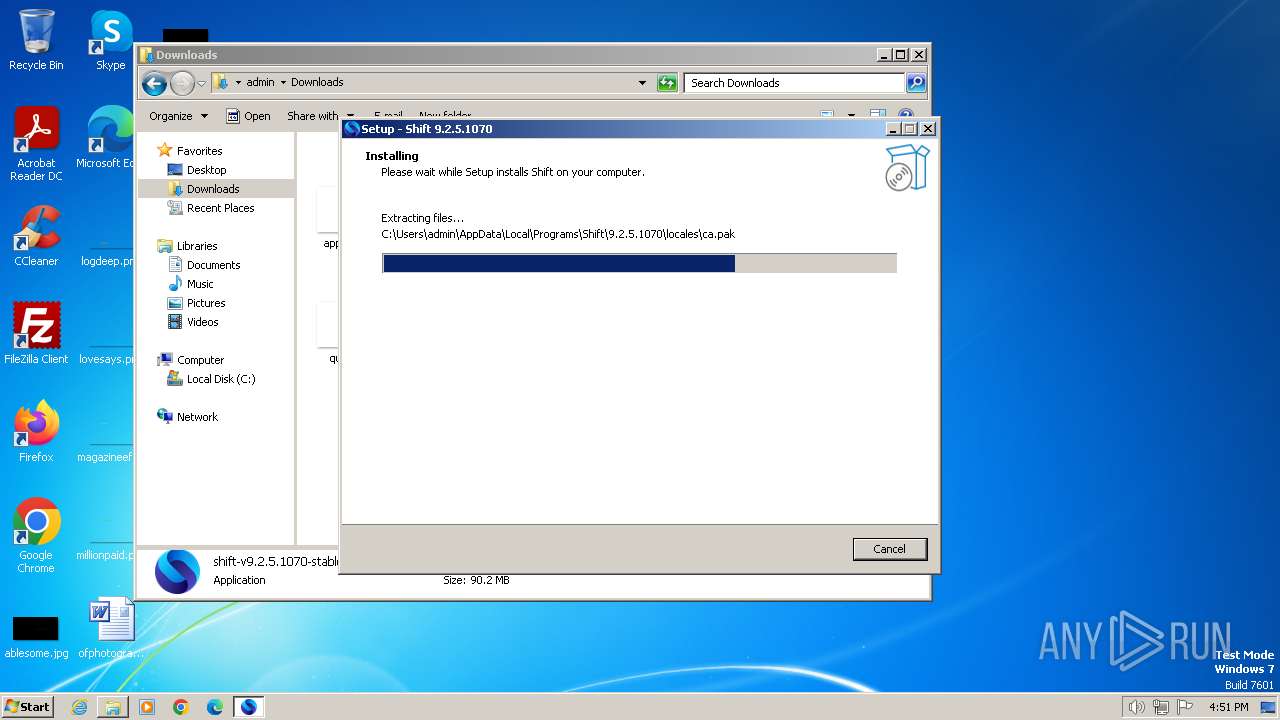The height and width of the screenshot is (720, 1280).
Task: Open CCleaner desktop shortcut
Action: (x=36, y=236)
